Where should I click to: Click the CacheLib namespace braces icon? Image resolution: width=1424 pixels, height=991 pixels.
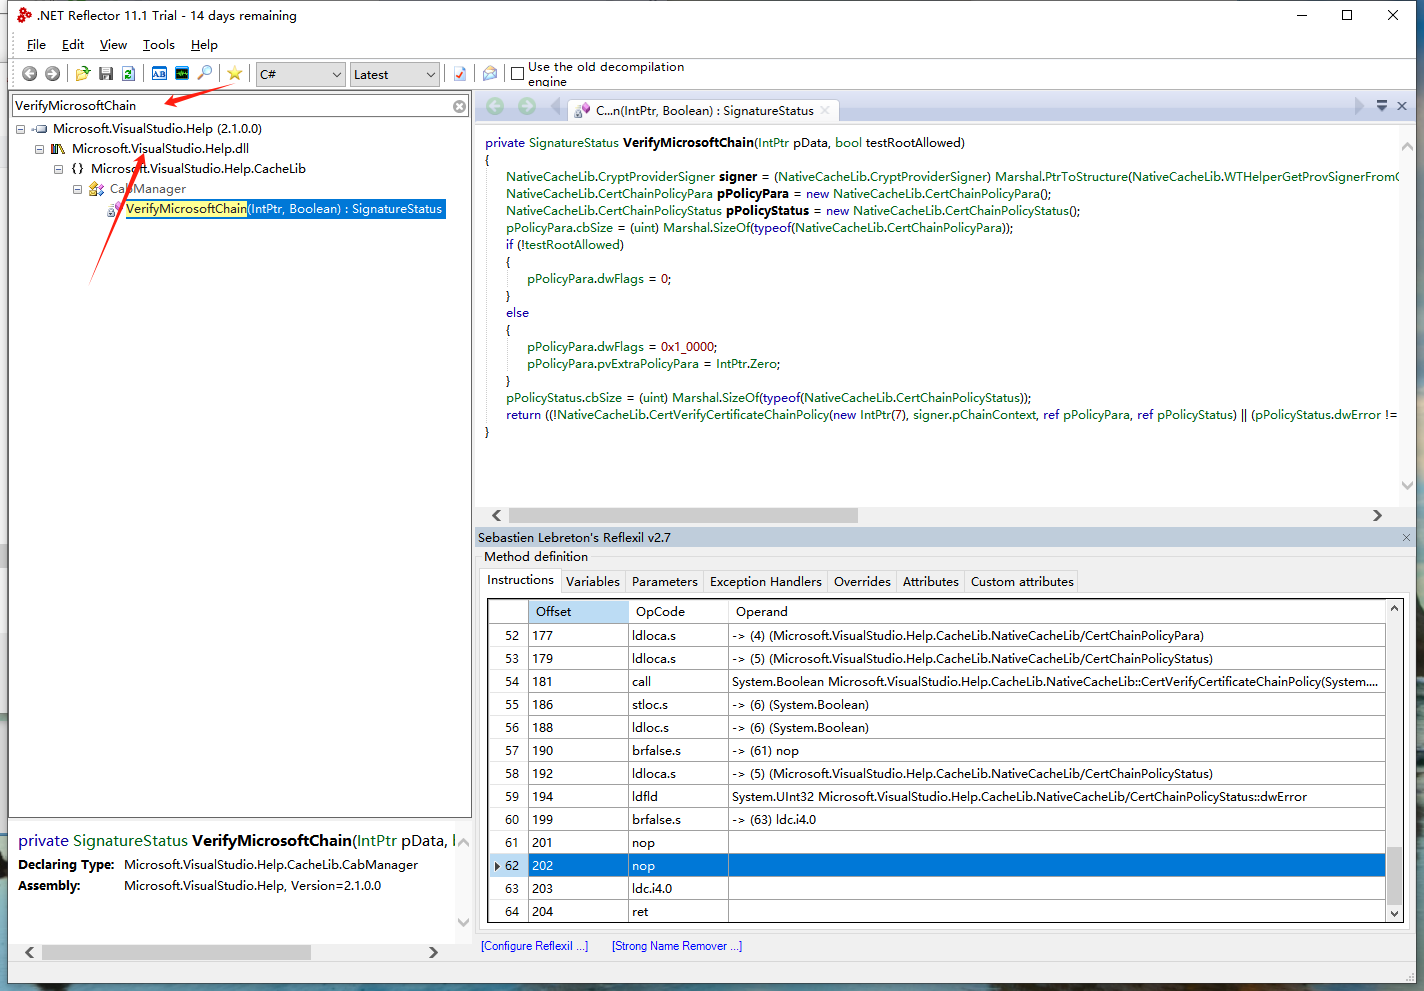pyautogui.click(x=77, y=169)
